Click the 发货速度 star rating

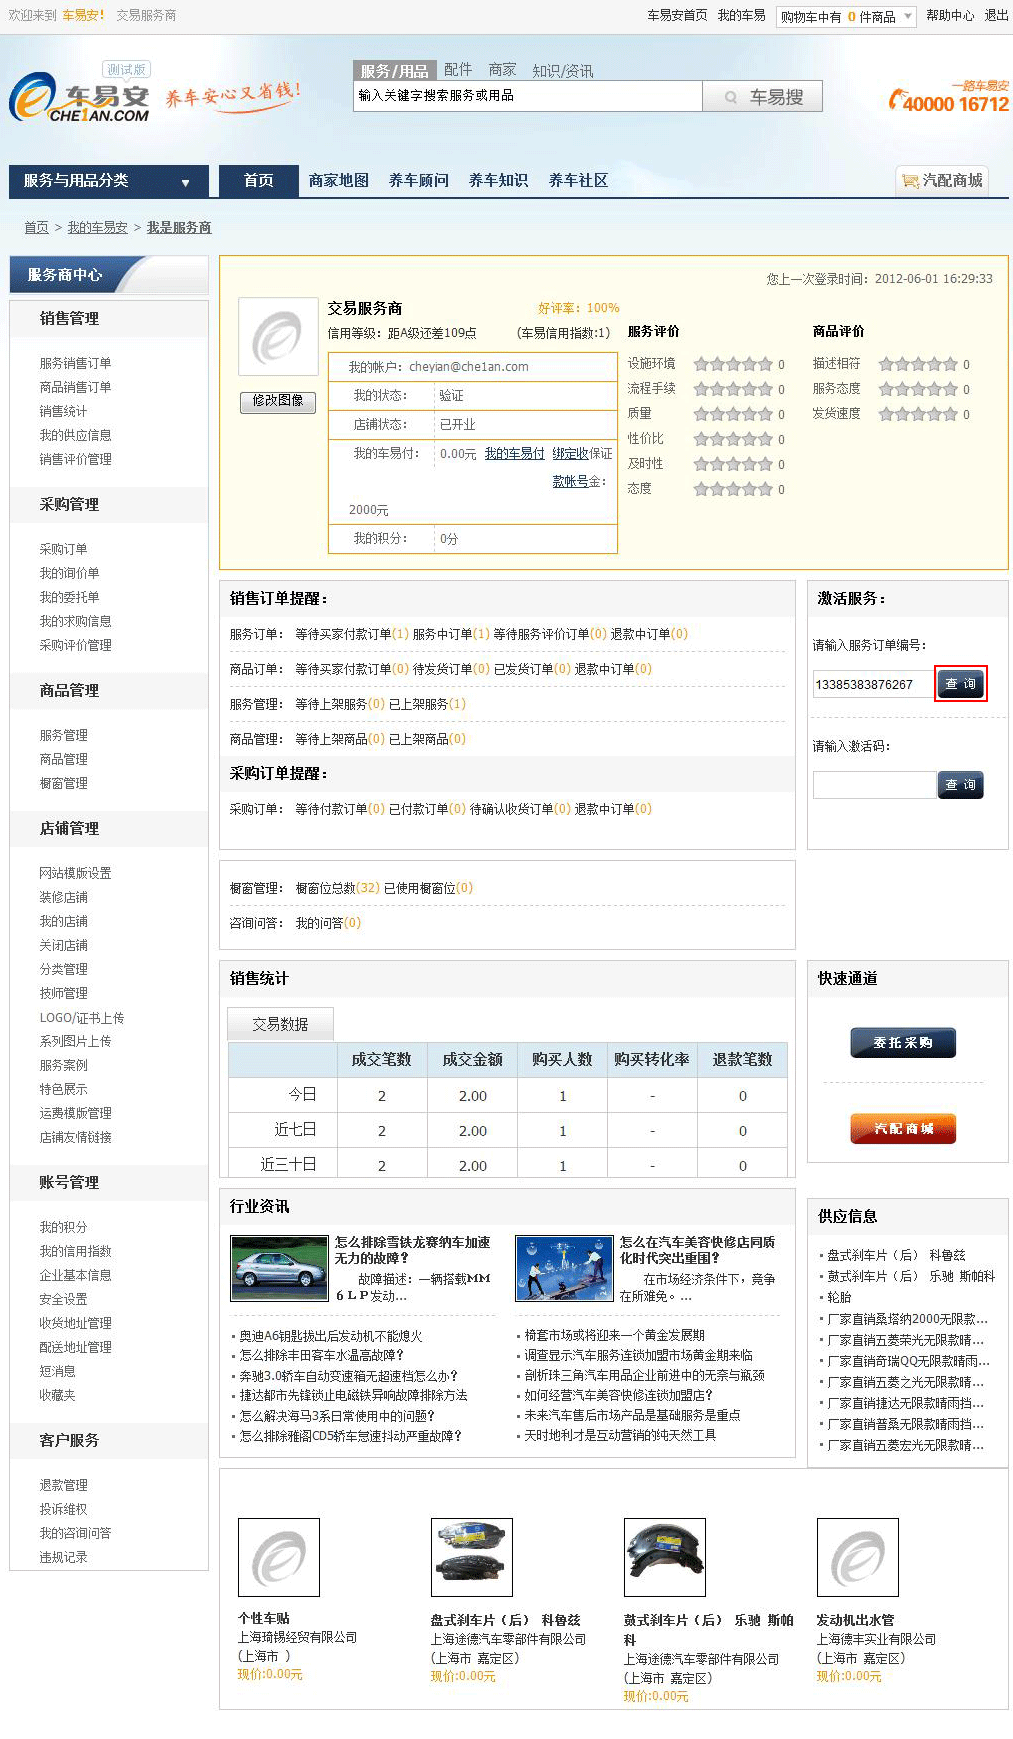pyautogui.click(x=918, y=415)
